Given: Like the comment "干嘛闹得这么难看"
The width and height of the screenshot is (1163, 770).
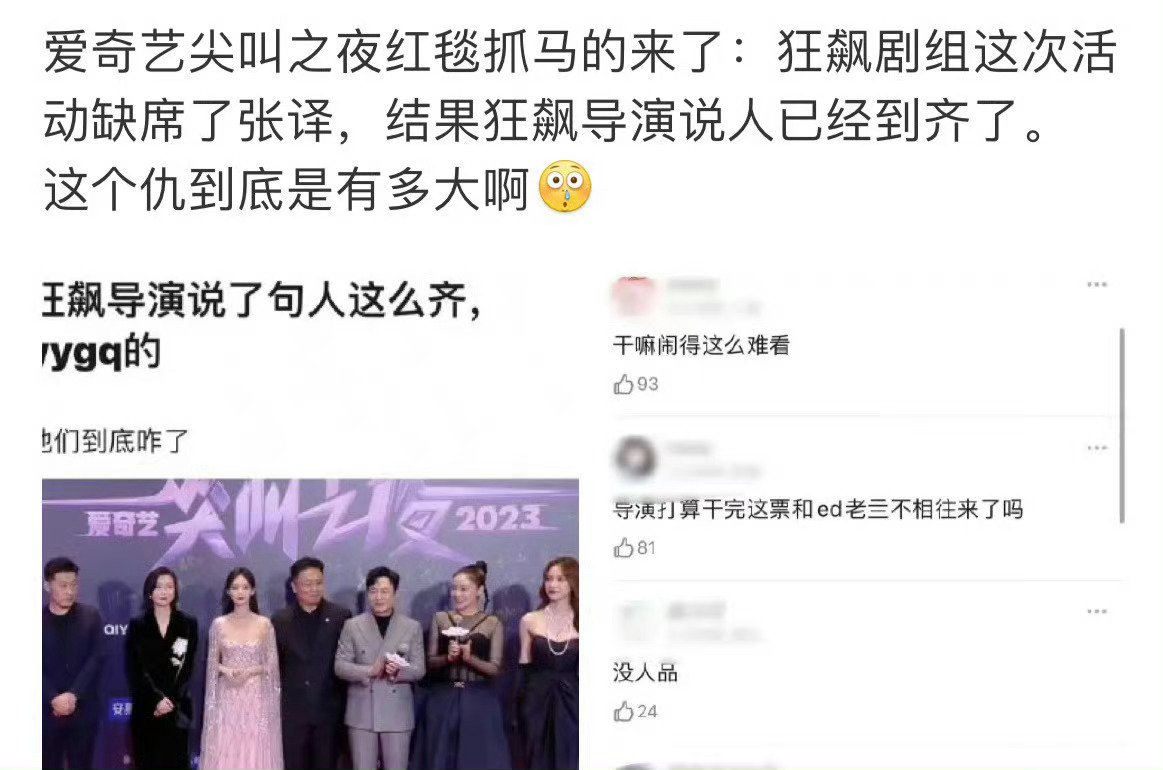Looking at the screenshot, I should [x=623, y=384].
